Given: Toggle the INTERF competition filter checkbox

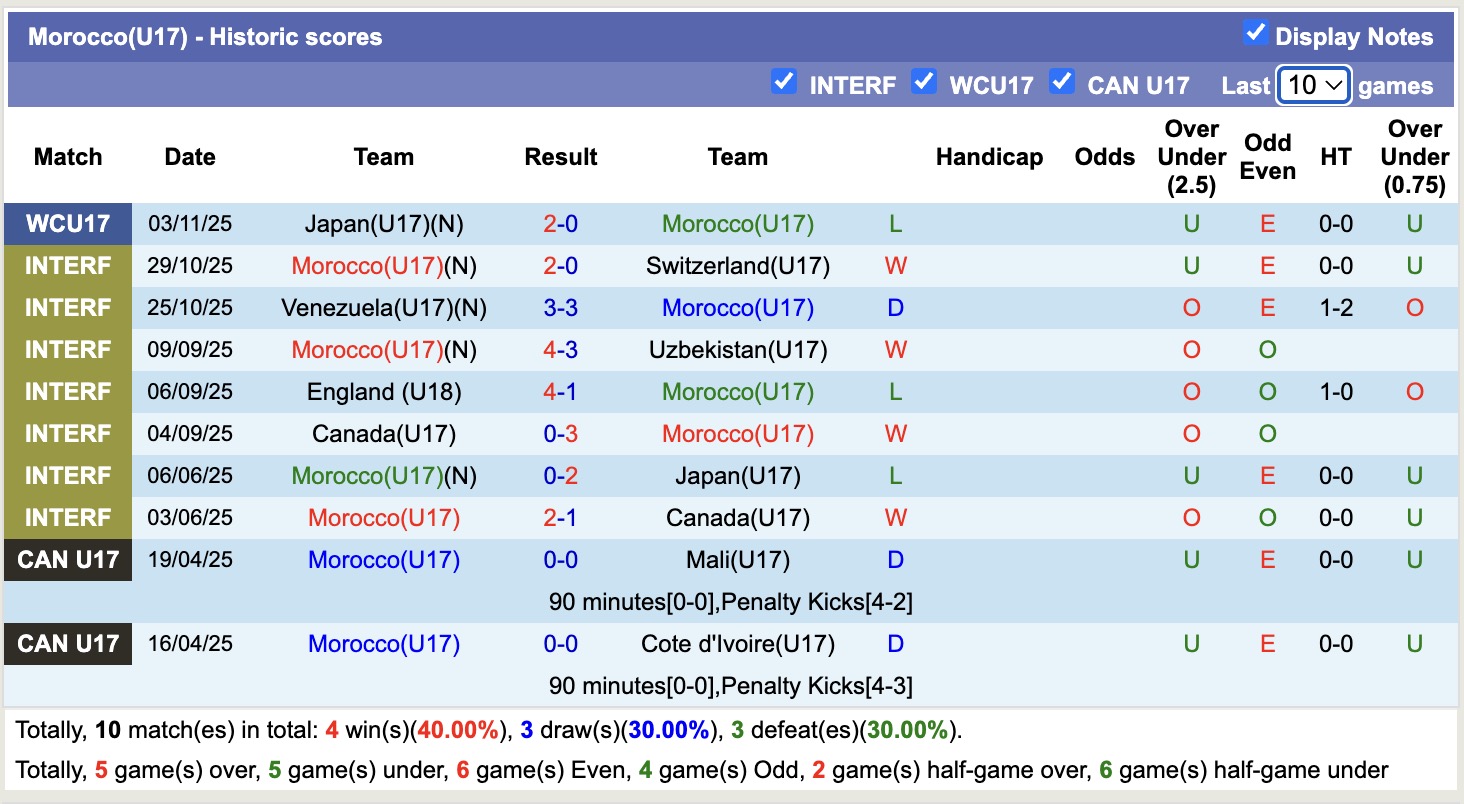Looking at the screenshot, I should coord(784,81).
